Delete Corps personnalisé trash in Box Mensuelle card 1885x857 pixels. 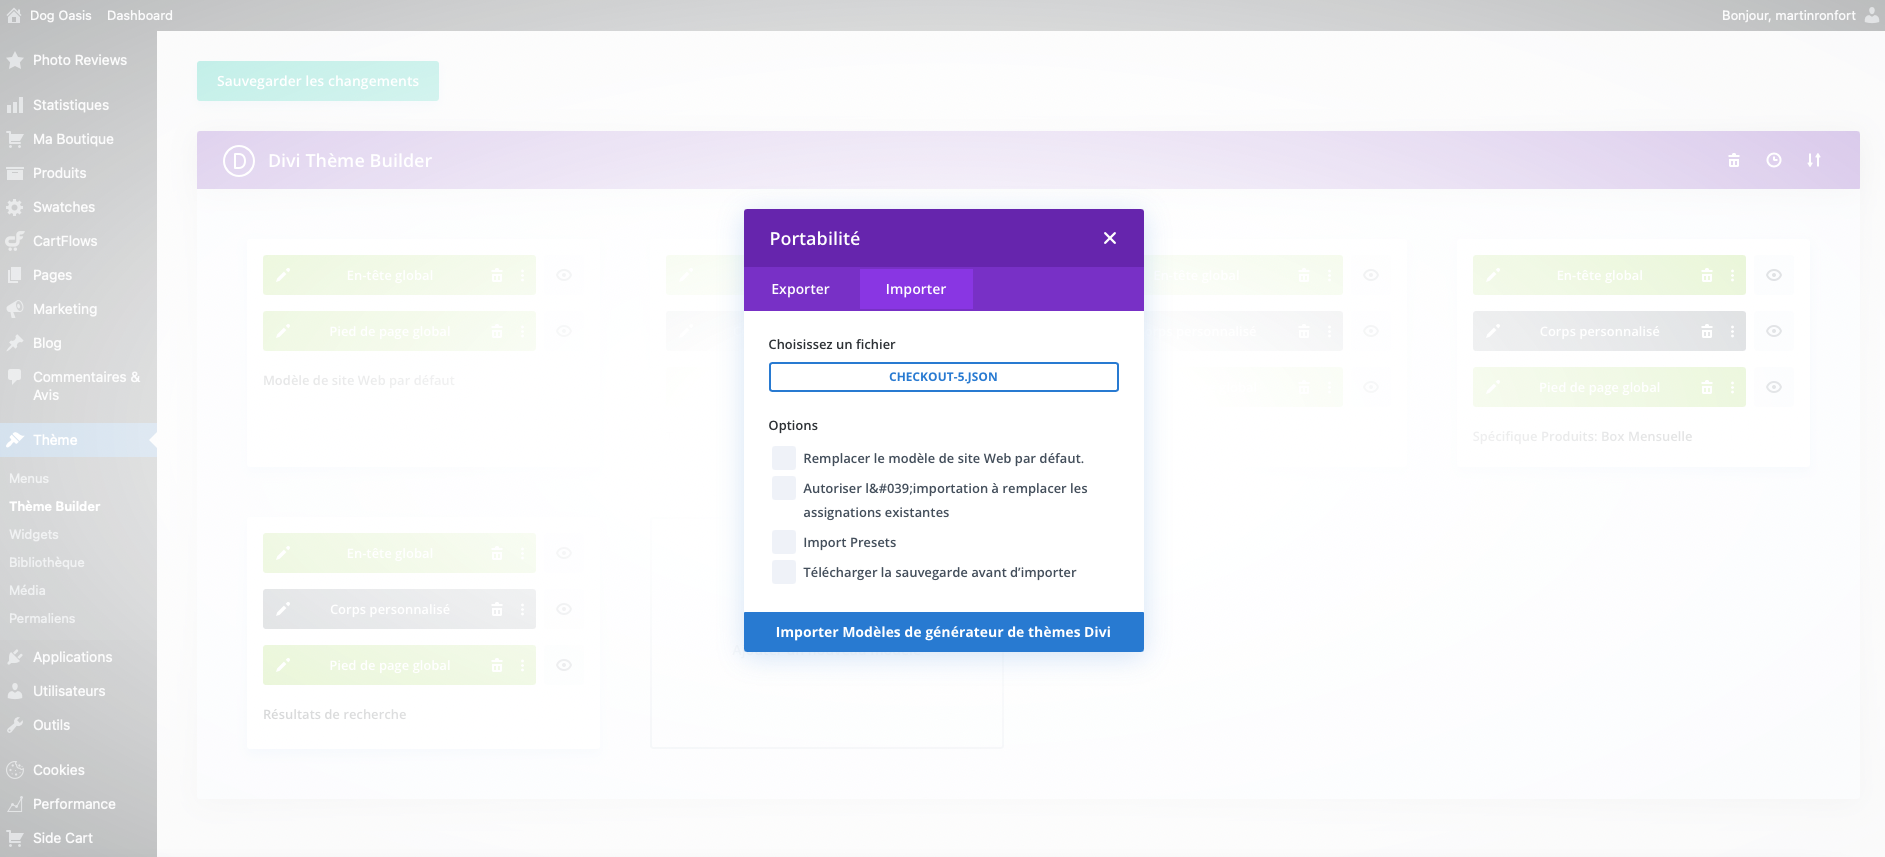point(1707,331)
